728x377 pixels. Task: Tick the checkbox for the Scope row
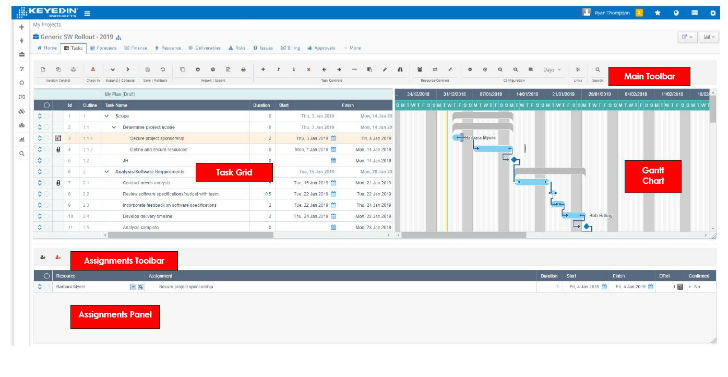[47, 116]
